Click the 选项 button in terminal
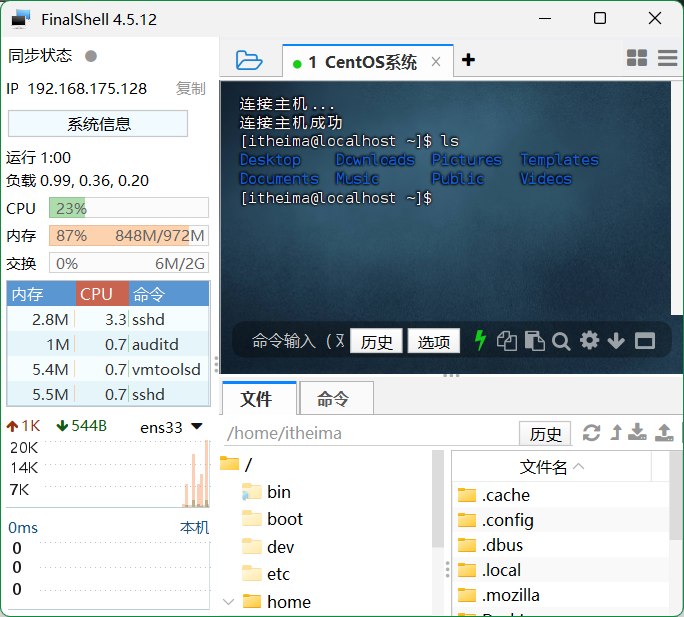The width and height of the screenshot is (684, 617). tap(433, 341)
